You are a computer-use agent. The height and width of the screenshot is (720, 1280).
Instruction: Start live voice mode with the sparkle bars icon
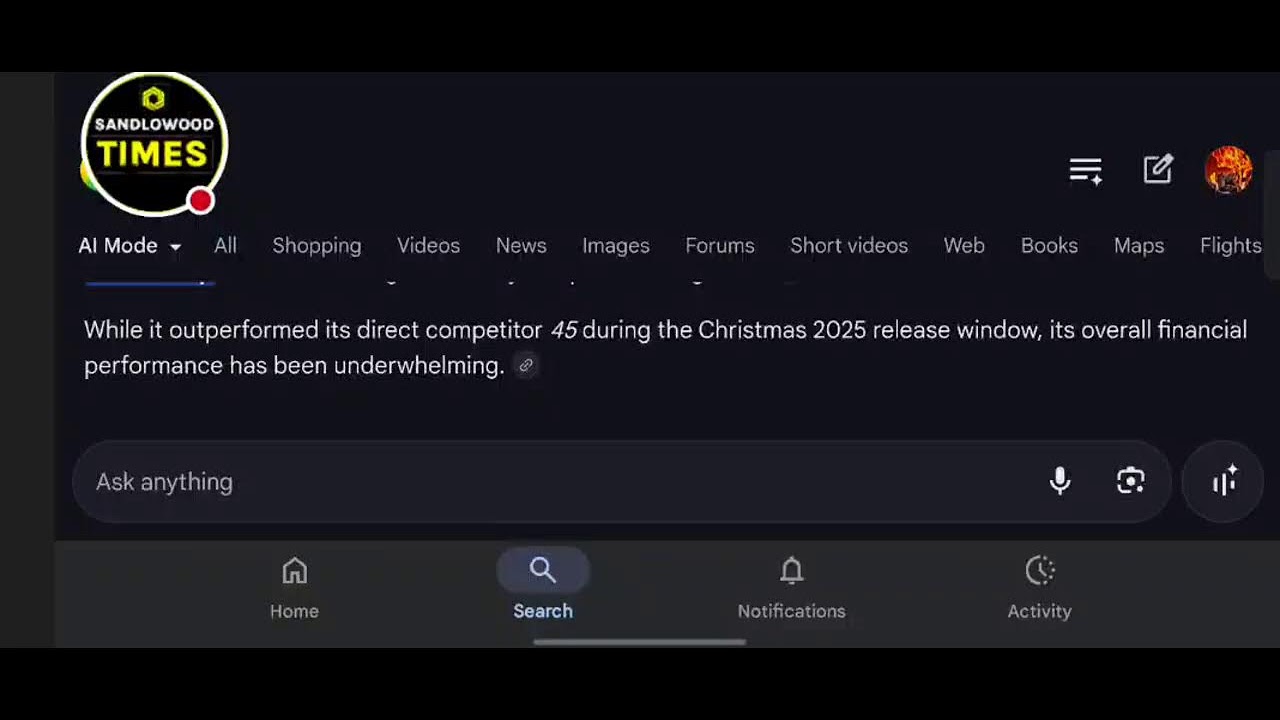tap(1224, 481)
